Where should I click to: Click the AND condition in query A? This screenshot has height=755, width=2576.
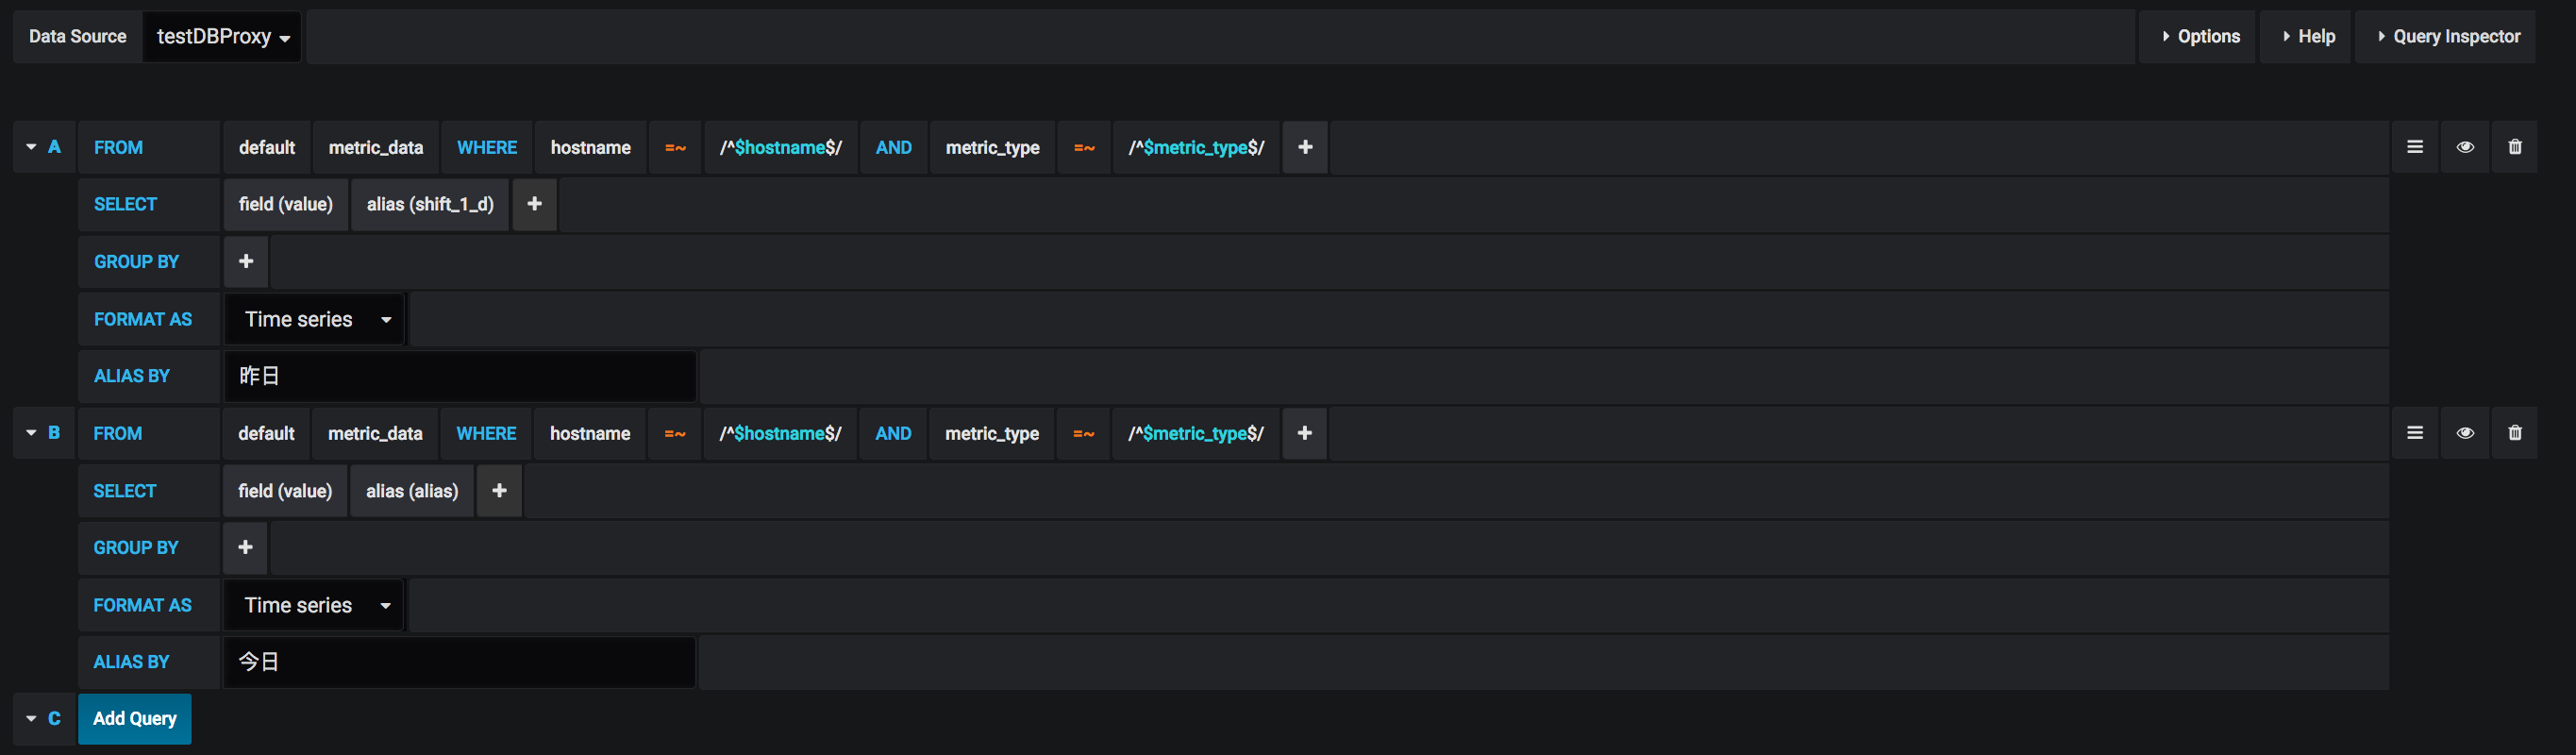[894, 147]
